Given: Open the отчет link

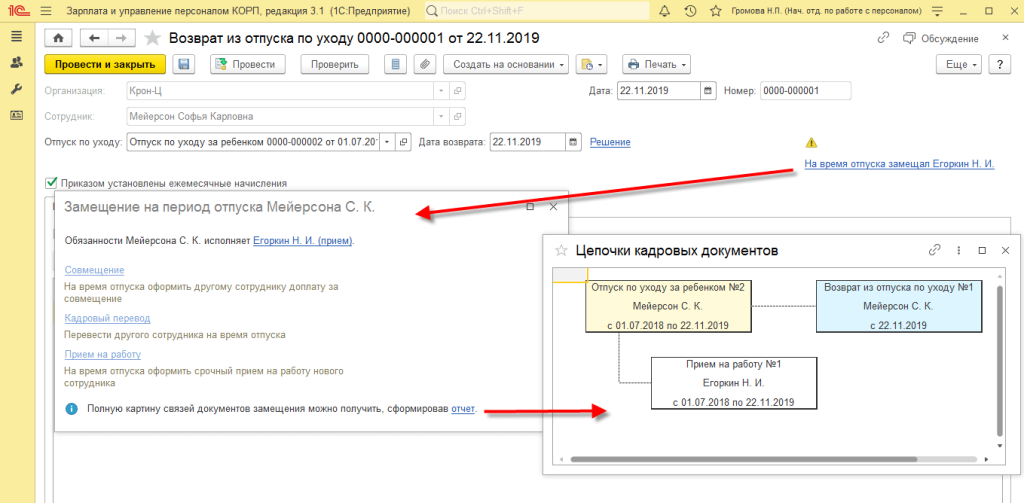Looking at the screenshot, I should 463,409.
